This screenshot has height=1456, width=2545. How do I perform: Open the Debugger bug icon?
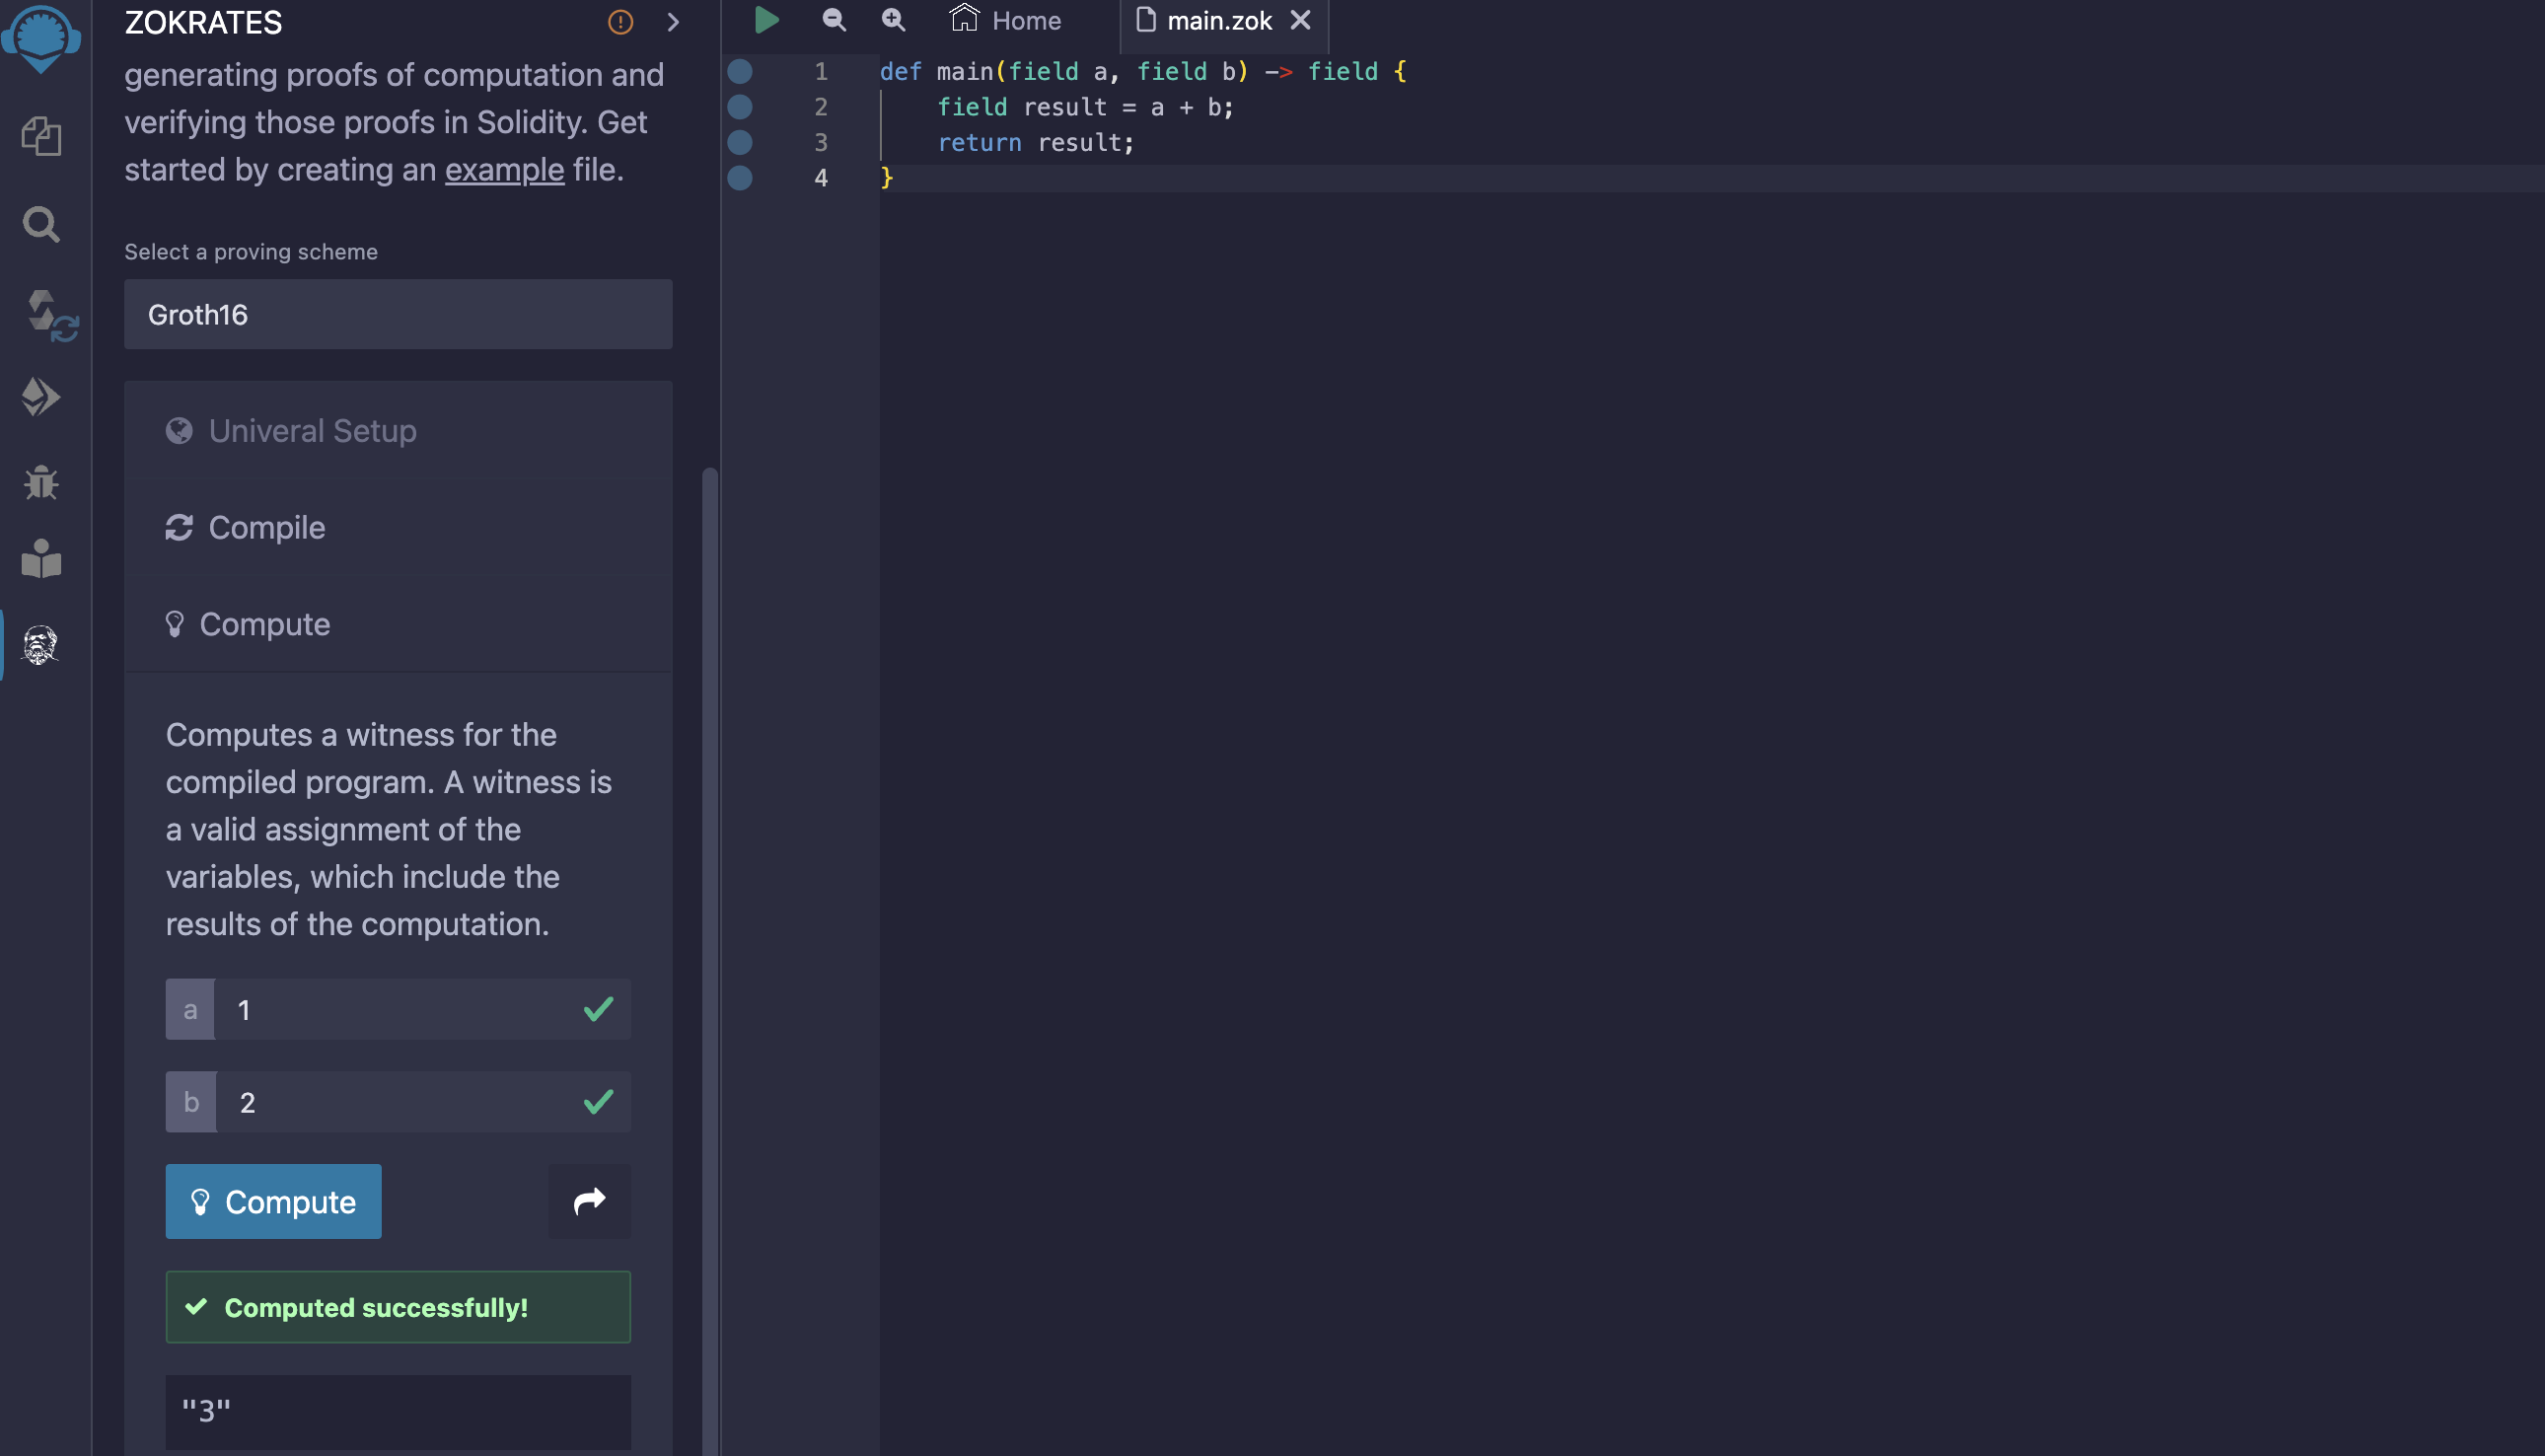coord(41,482)
